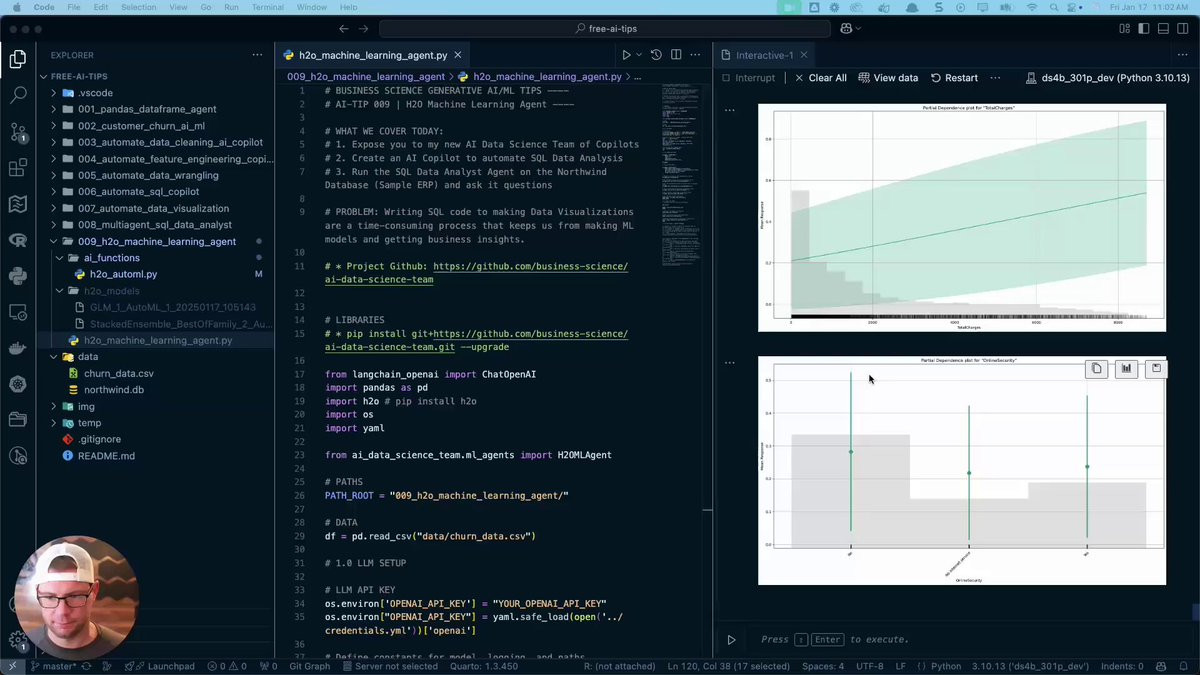Expand 003_automate_data_cleaning_ai_copilot folder
This screenshot has width=1200, height=675.
155,142
